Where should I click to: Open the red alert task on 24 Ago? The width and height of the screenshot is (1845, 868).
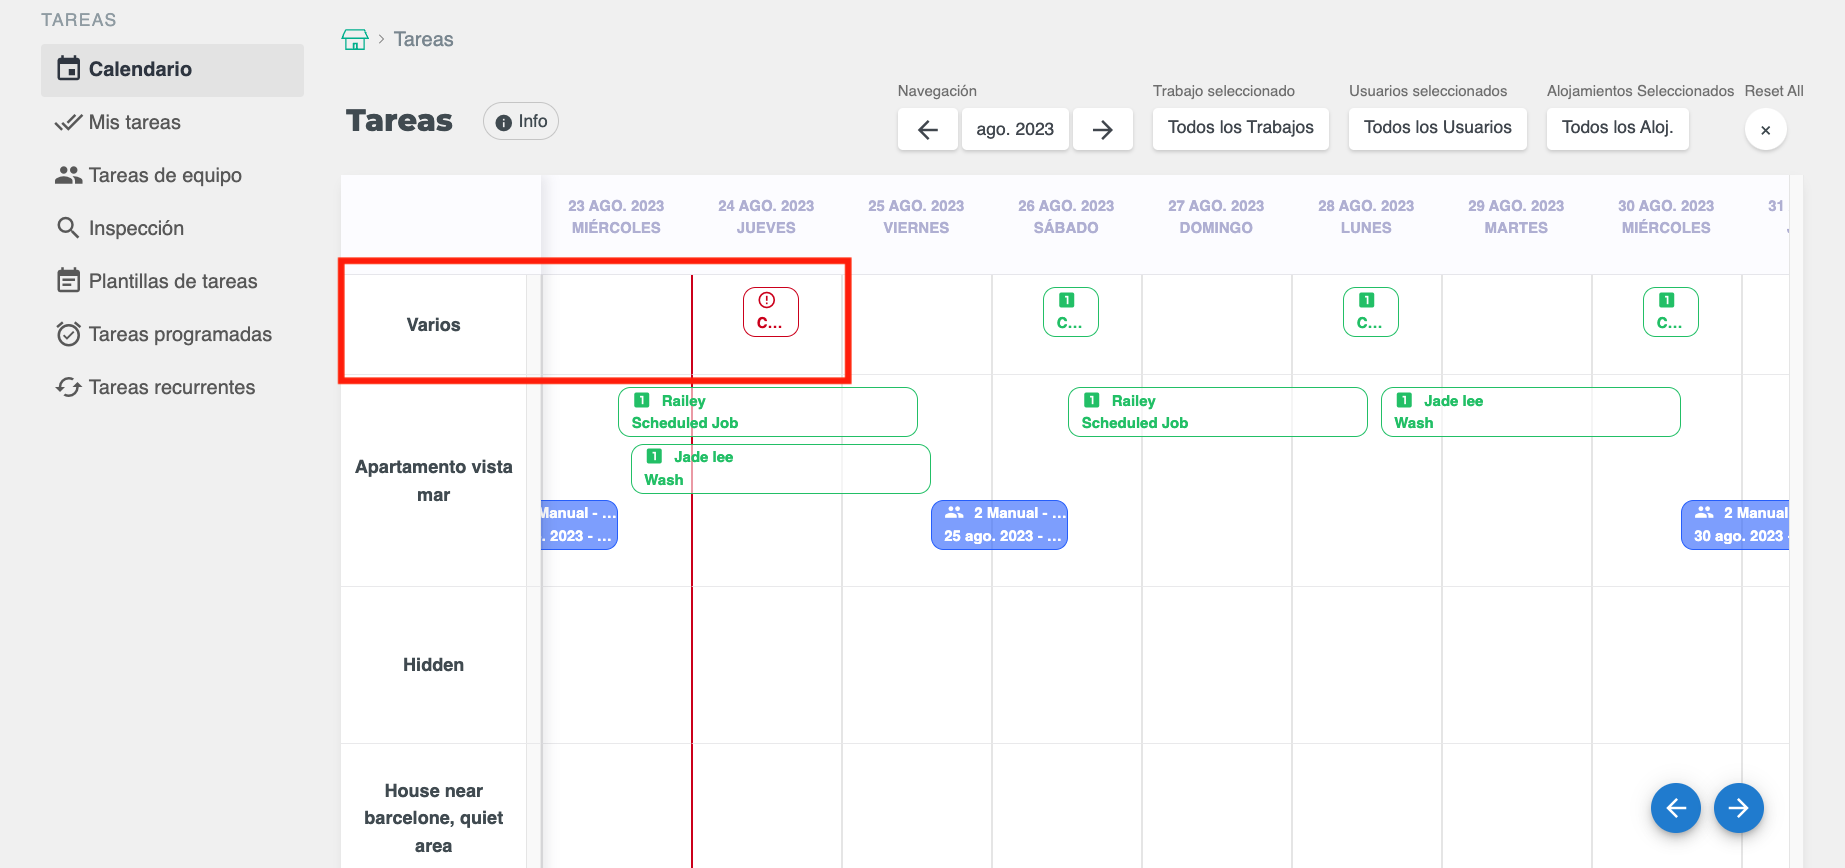coord(770,312)
